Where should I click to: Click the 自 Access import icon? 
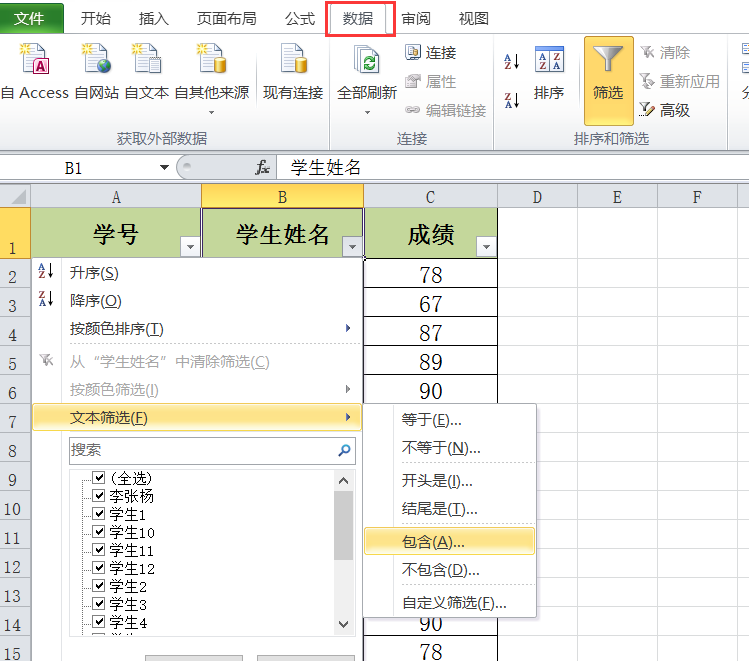click(34, 59)
